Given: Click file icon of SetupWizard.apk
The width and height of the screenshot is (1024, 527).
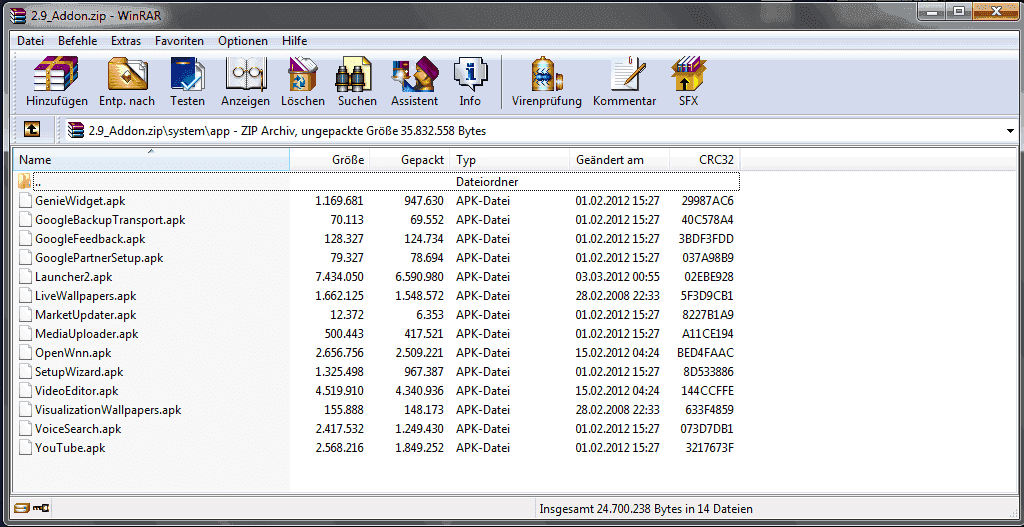Looking at the screenshot, I should 25,372.
